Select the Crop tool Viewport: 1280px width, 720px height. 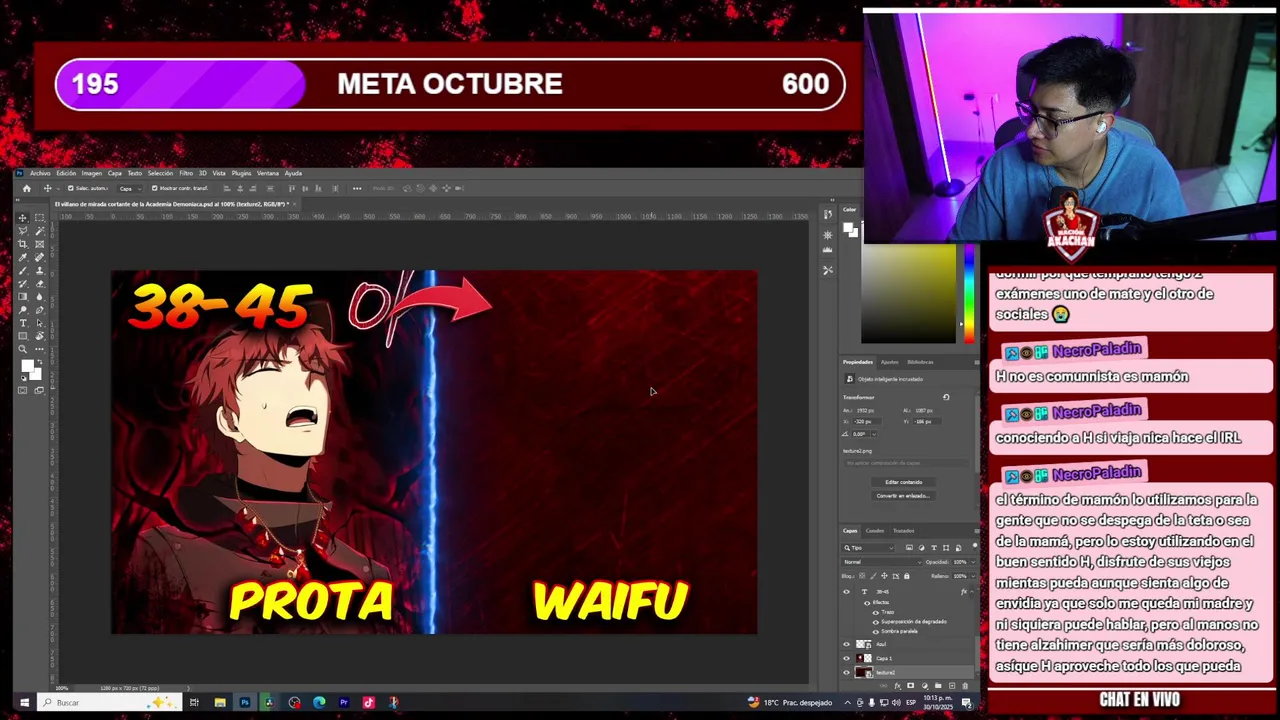pyautogui.click(x=22, y=244)
